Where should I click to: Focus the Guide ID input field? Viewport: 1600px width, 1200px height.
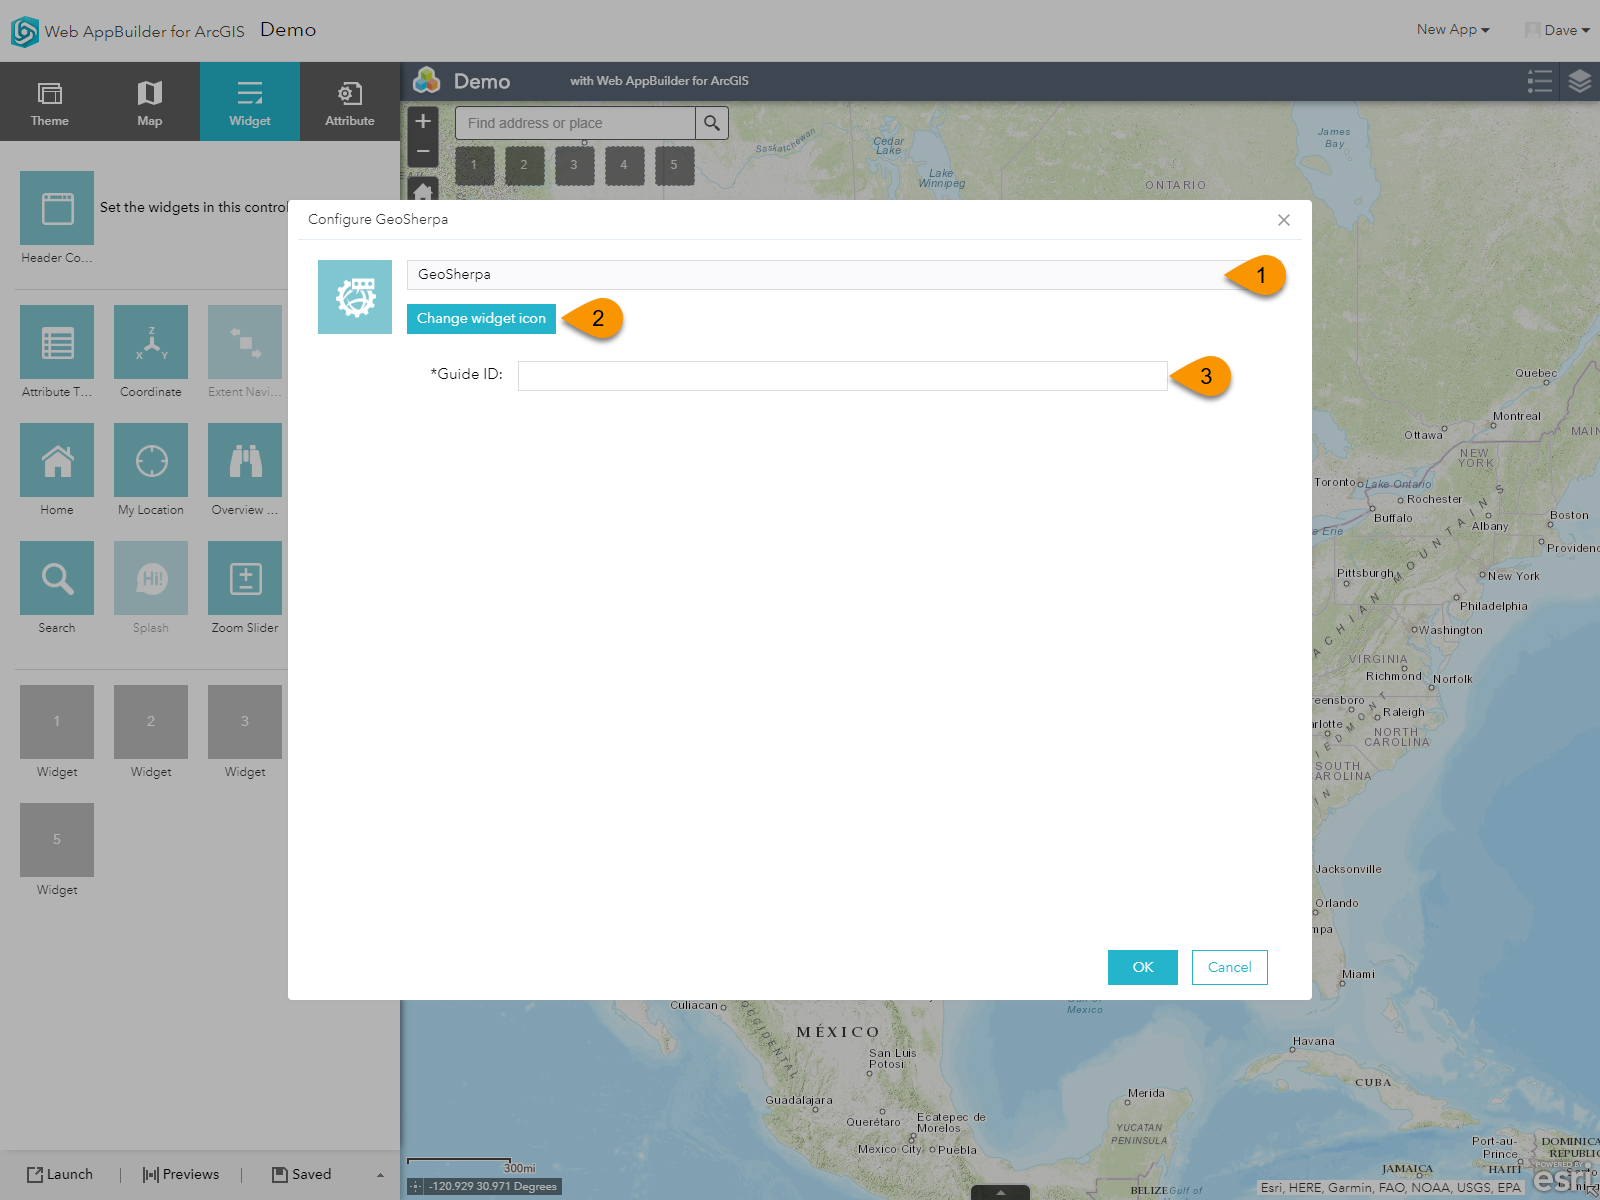point(842,376)
